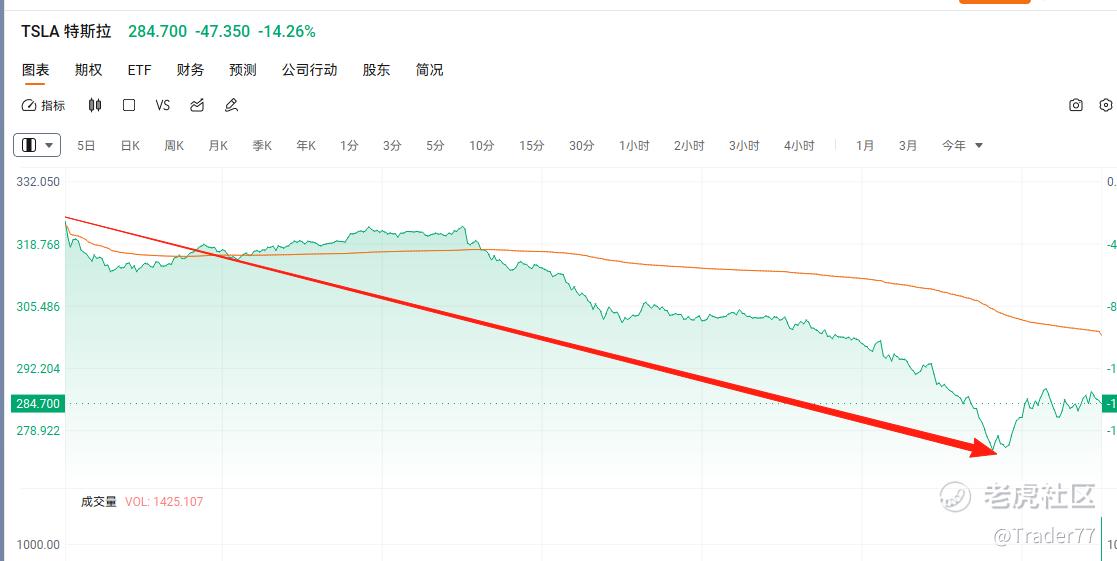Image resolution: width=1117 pixels, height=561 pixels.
Task: Choose the 5日 range button
Action: (x=86, y=145)
